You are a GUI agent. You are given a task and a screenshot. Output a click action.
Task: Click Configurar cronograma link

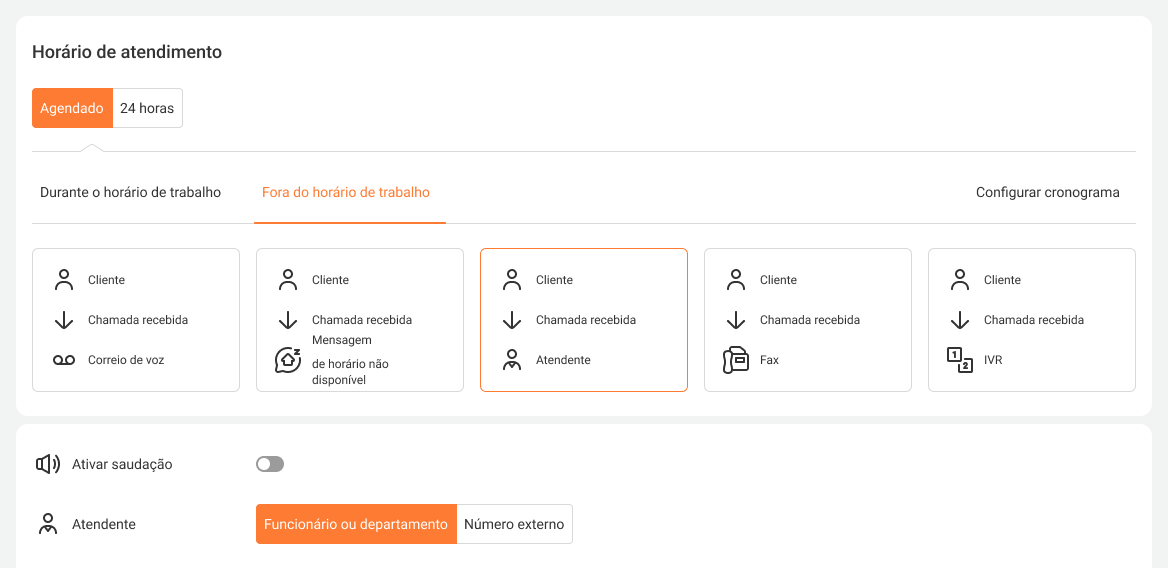[x=1047, y=192]
